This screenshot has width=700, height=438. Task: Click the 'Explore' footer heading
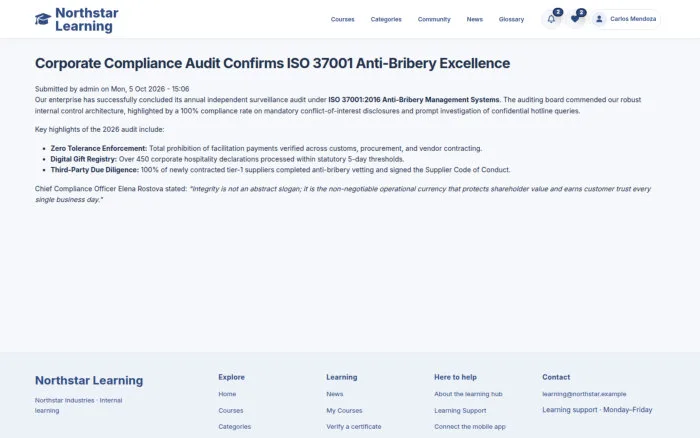[x=231, y=377]
